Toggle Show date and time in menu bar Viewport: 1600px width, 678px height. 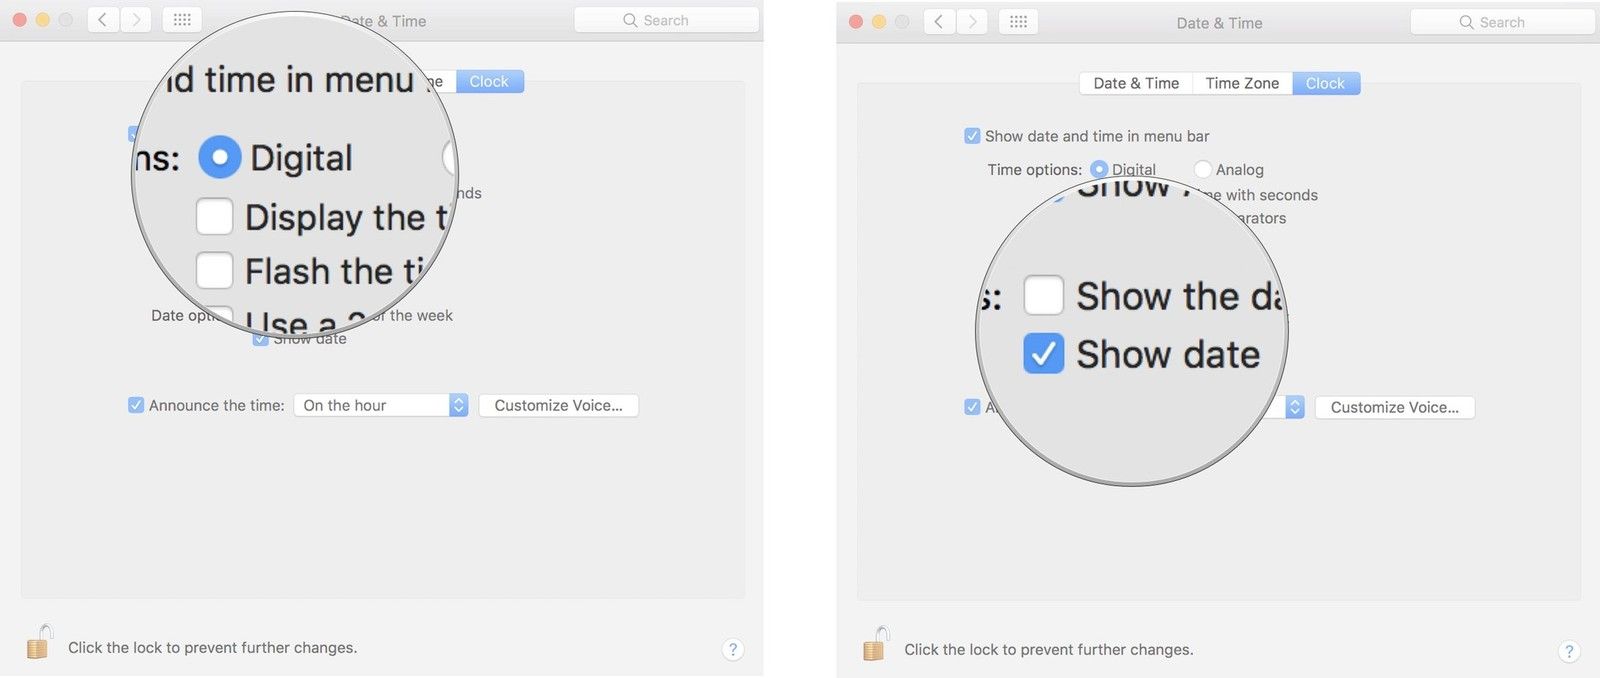[972, 136]
